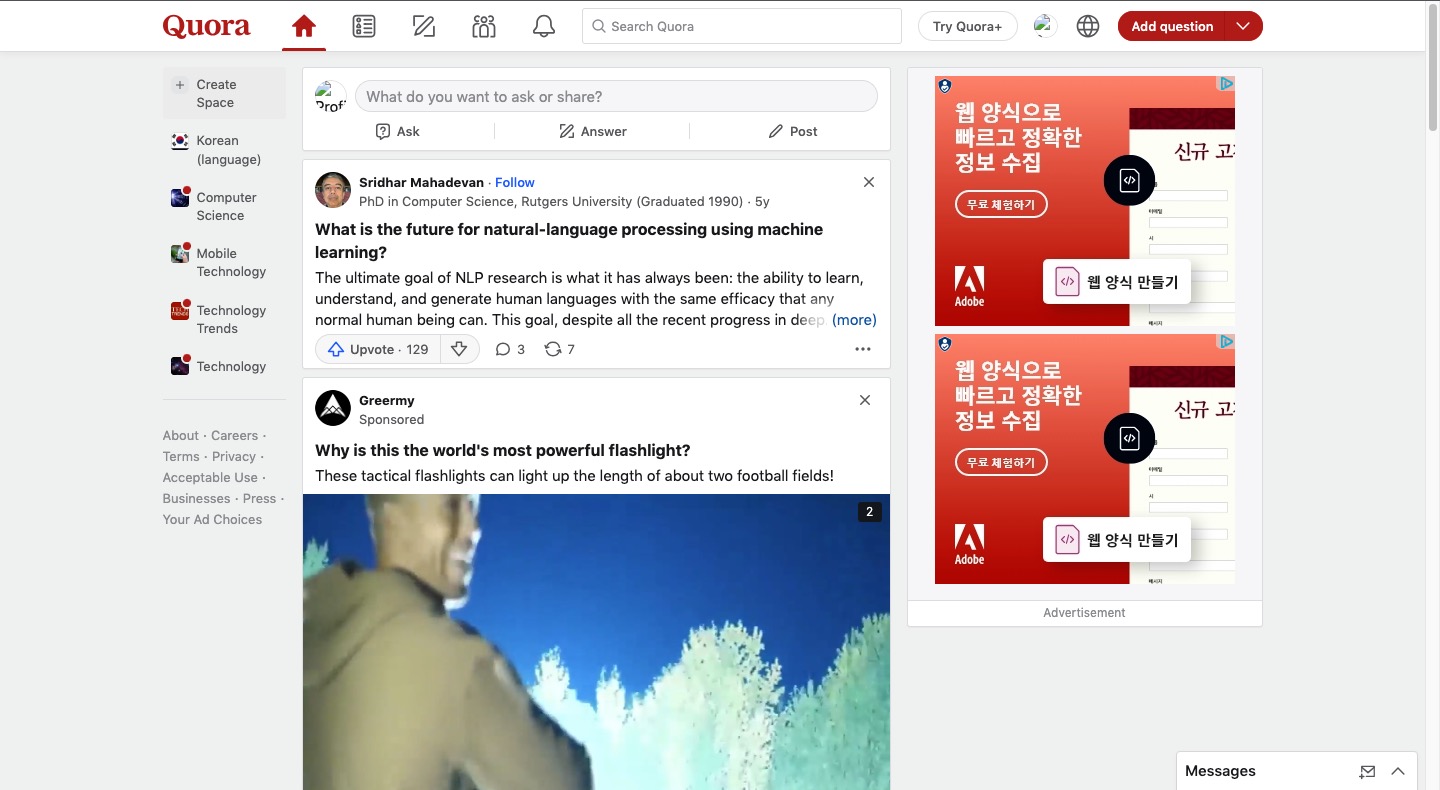
Task: Open the Businesses footer link
Action: (x=196, y=498)
